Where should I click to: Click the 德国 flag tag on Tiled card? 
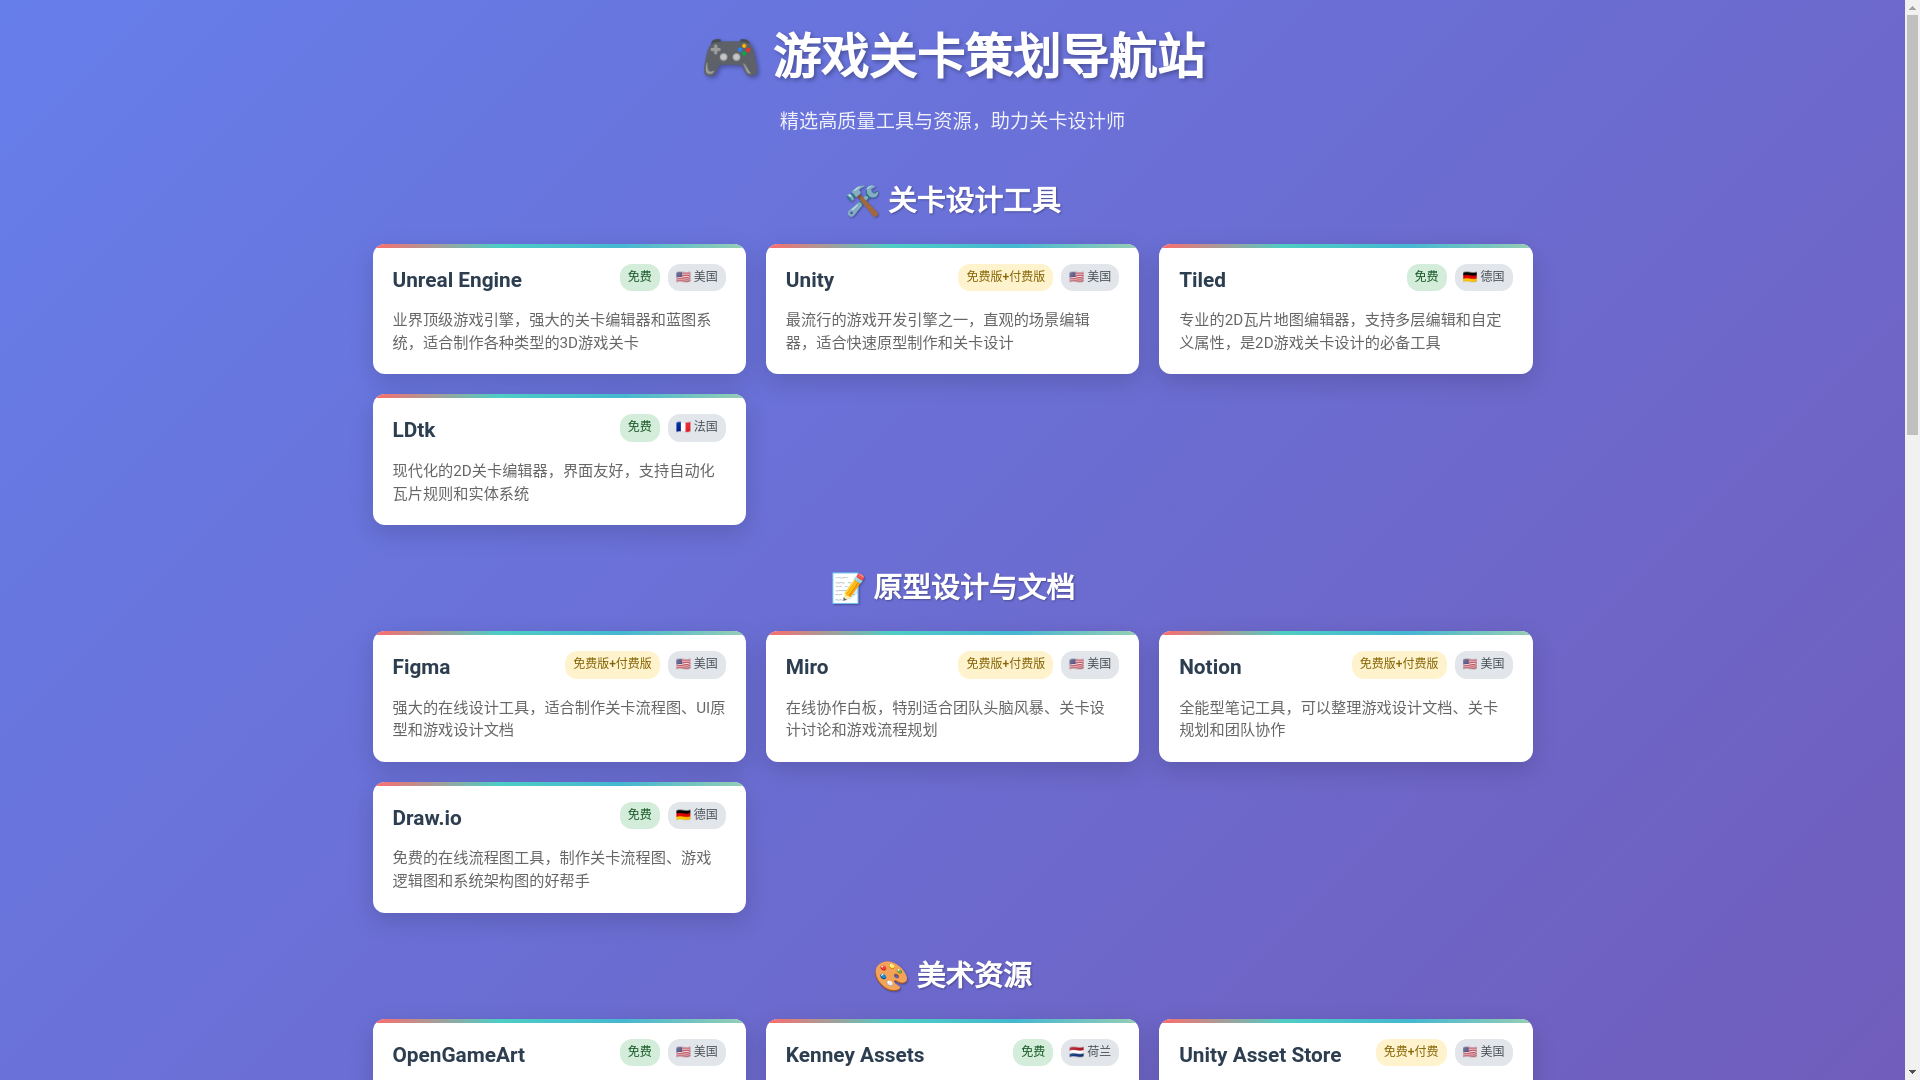pos(1484,277)
